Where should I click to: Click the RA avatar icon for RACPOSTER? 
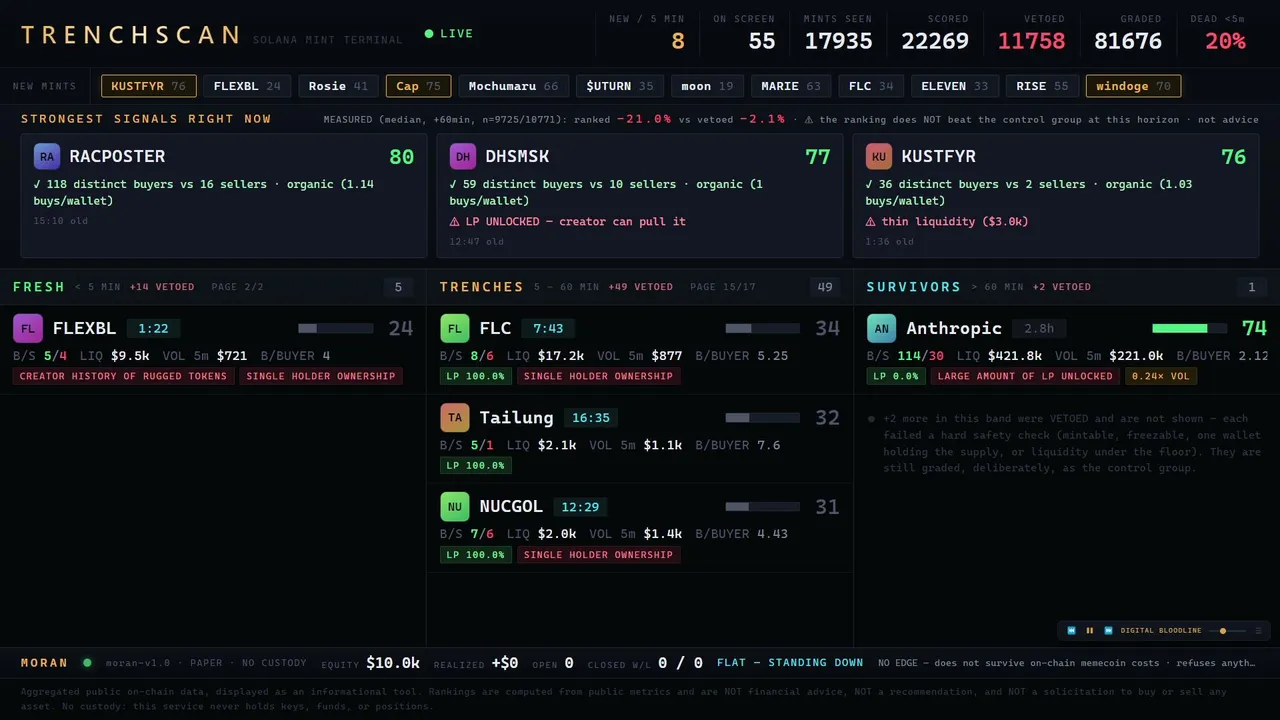(47, 157)
